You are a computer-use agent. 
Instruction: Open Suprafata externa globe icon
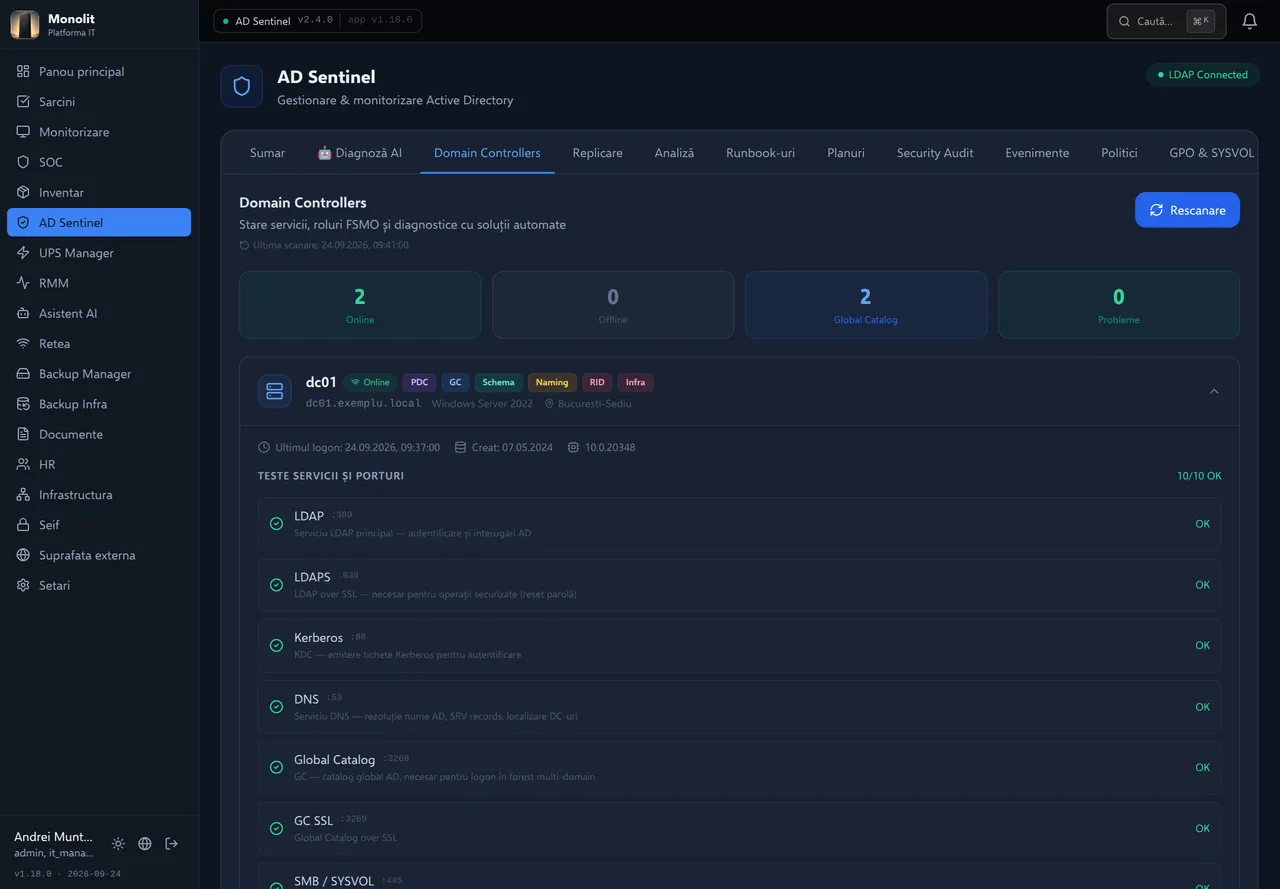[23, 555]
